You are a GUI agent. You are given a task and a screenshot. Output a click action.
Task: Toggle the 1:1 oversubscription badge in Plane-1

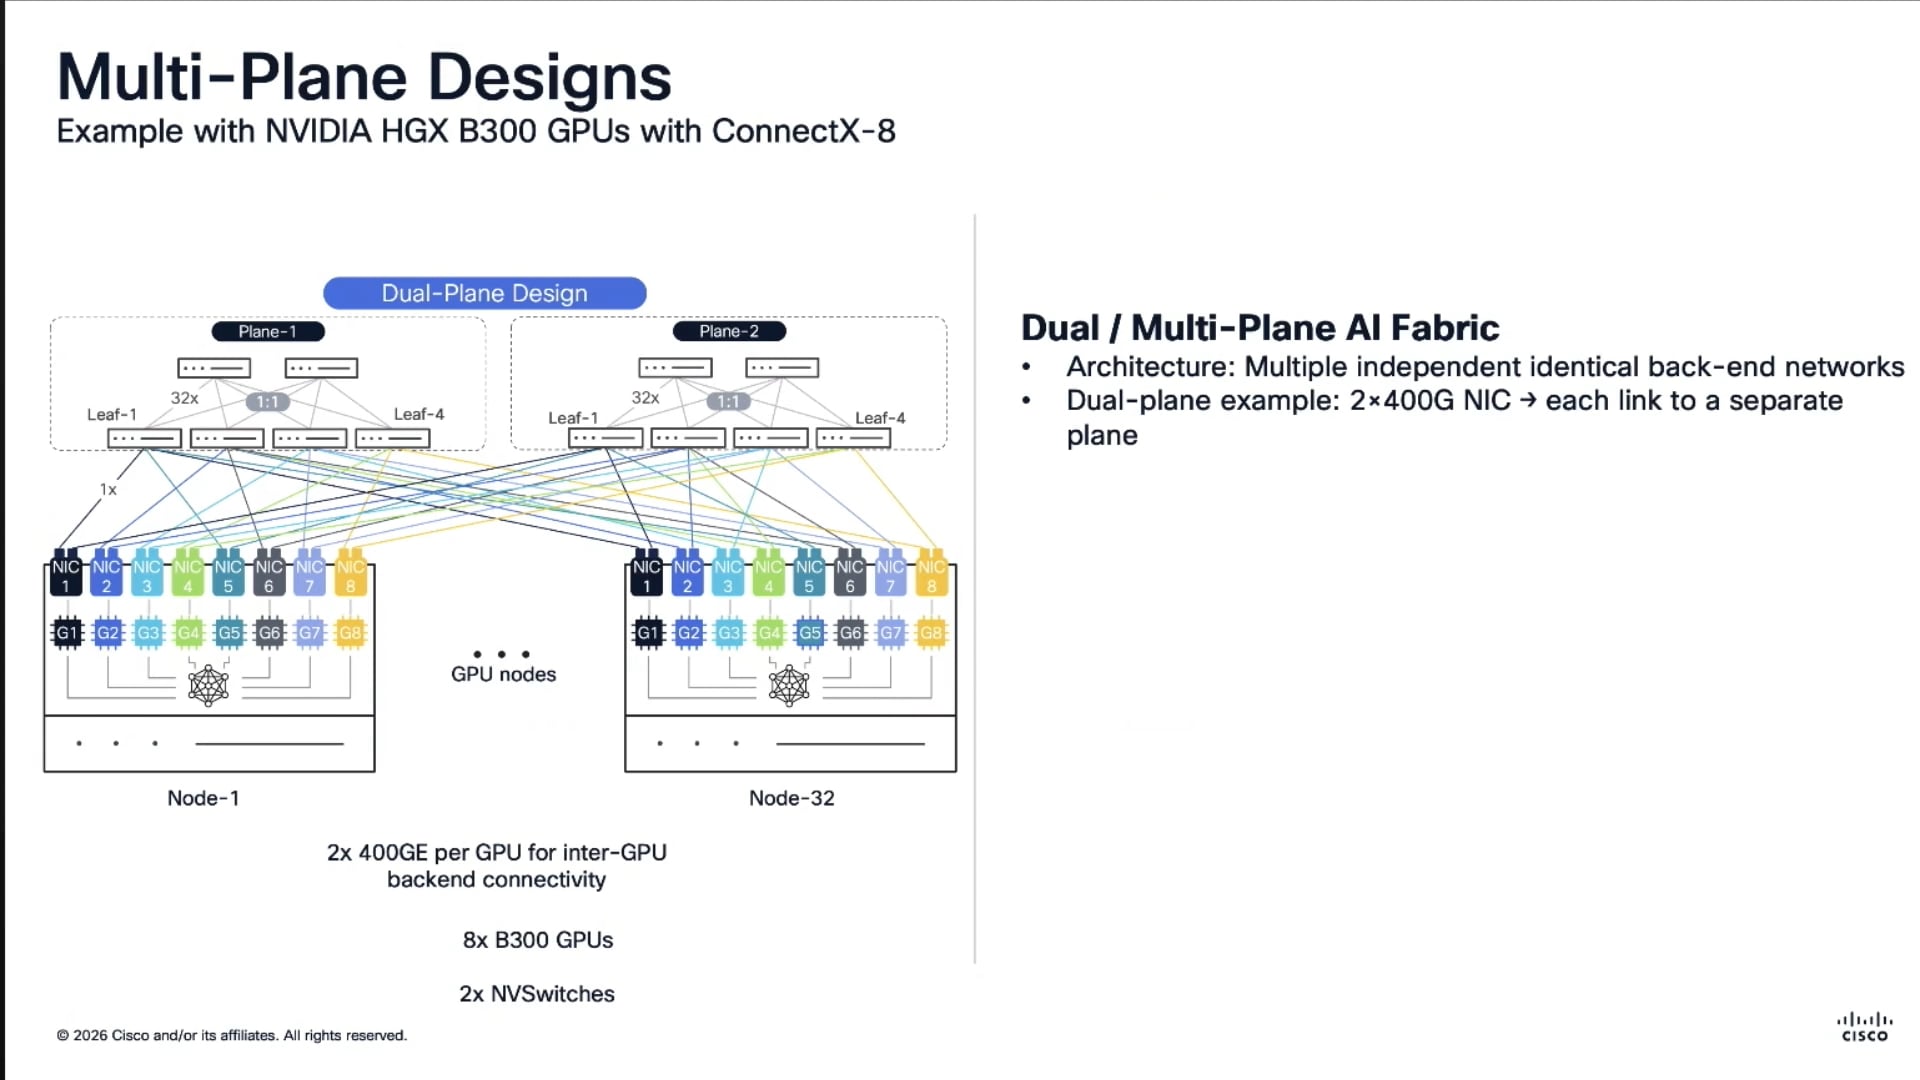[x=269, y=401]
